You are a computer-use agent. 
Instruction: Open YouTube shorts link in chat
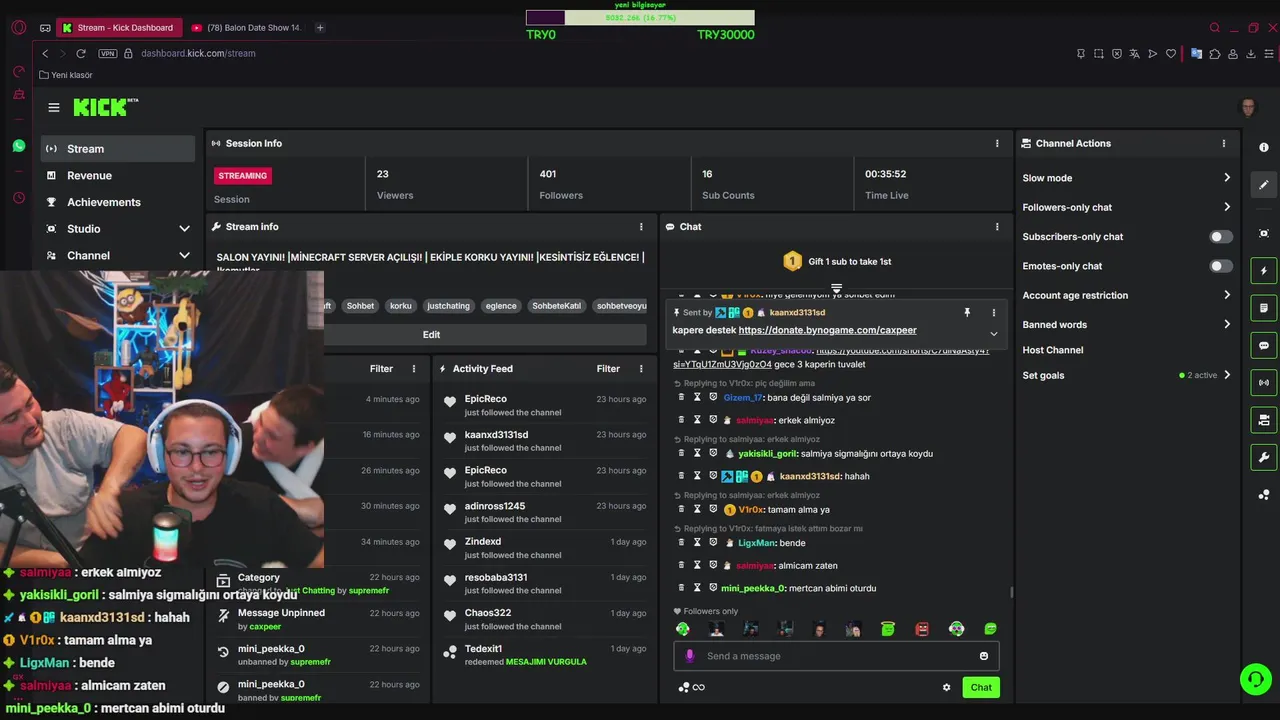pos(832,357)
